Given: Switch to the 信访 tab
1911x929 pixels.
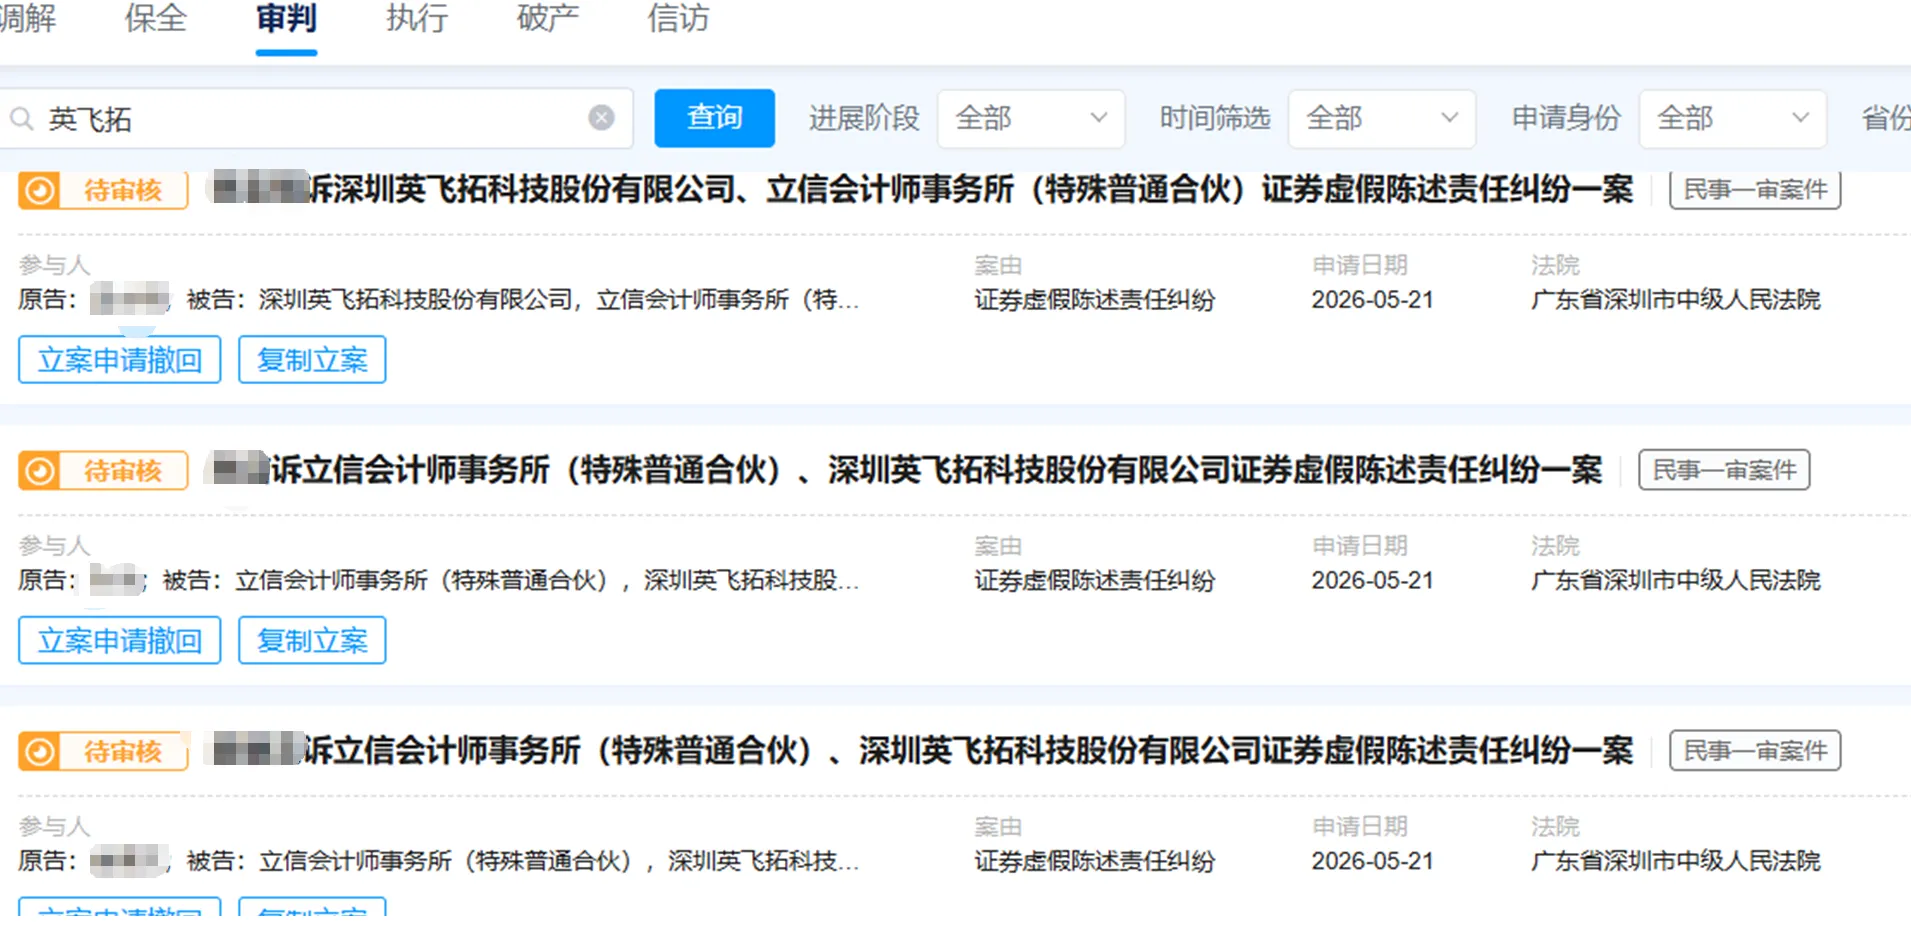Looking at the screenshot, I should tap(678, 18).
